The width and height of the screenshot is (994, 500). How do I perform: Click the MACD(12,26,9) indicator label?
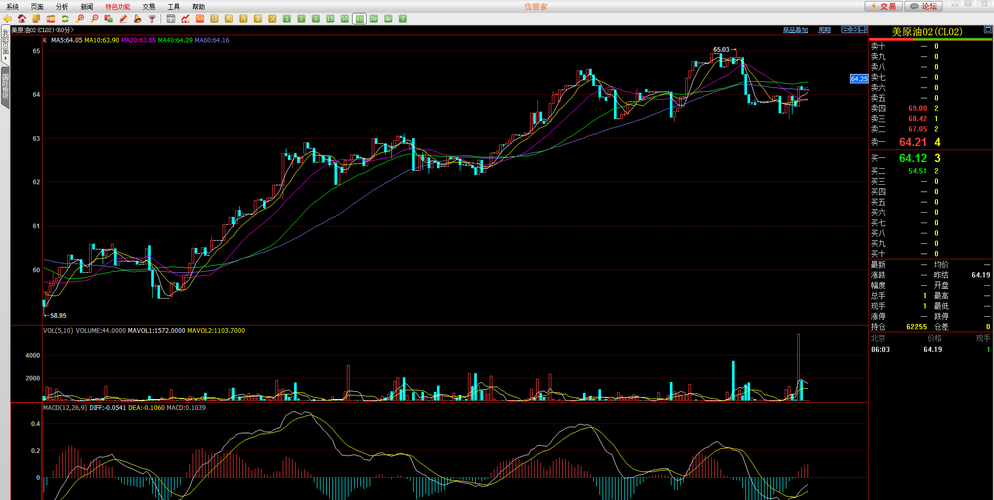click(65, 407)
